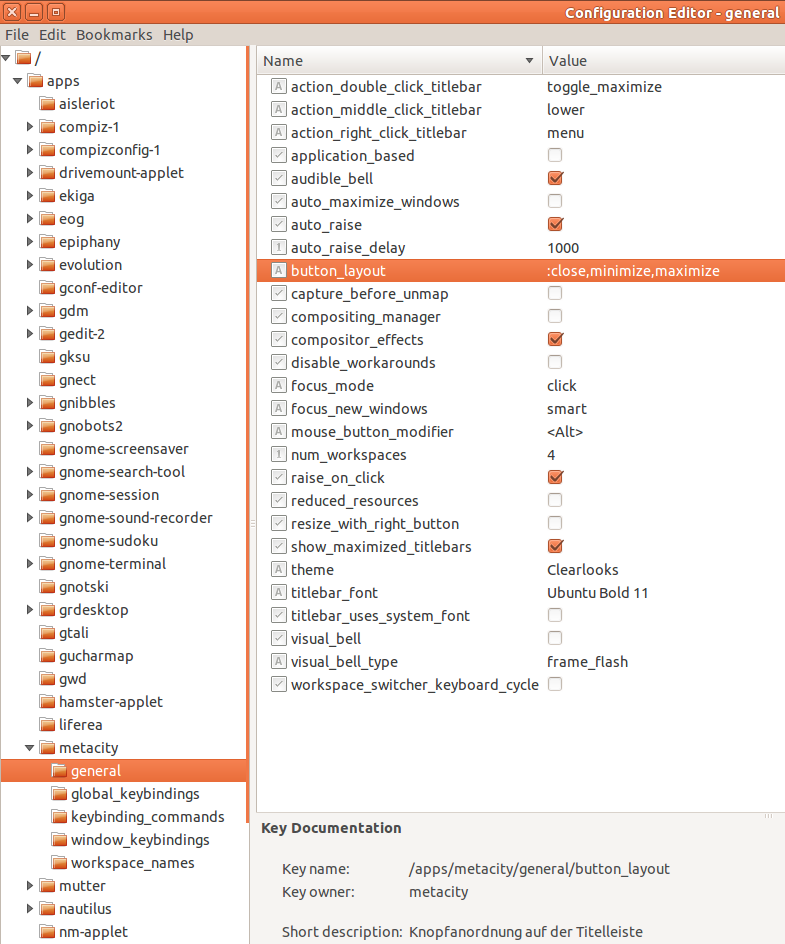
Task: Click the nautilus folder icon in tree
Action: [47, 909]
